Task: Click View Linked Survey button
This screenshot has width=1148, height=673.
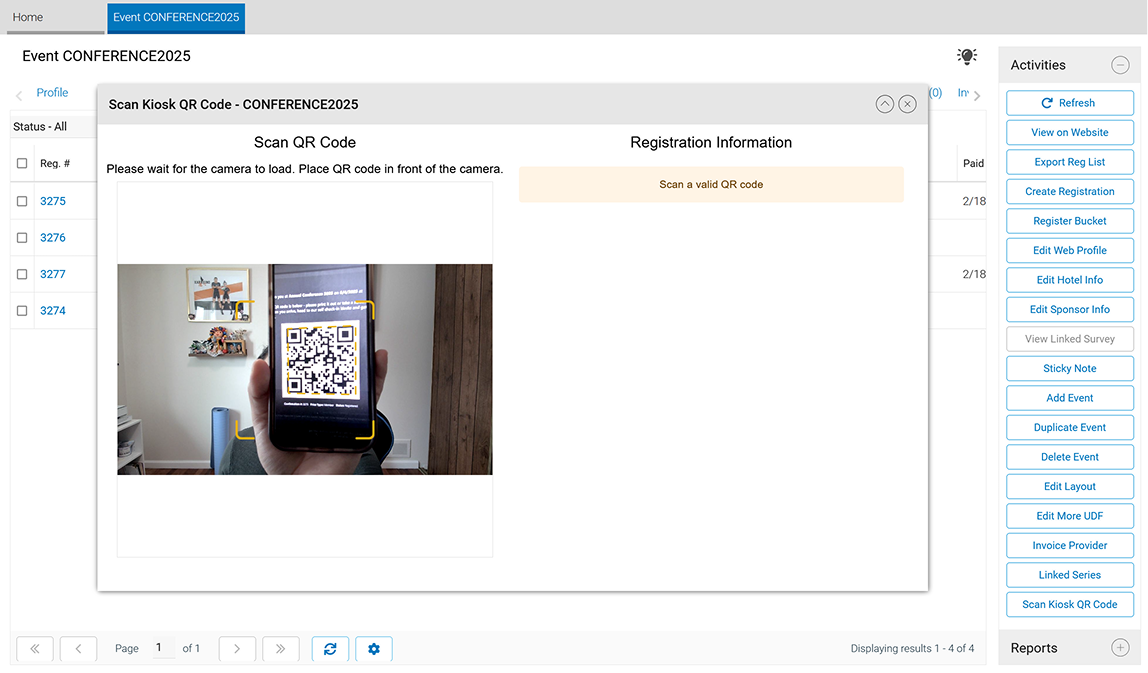Action: click(x=1070, y=339)
